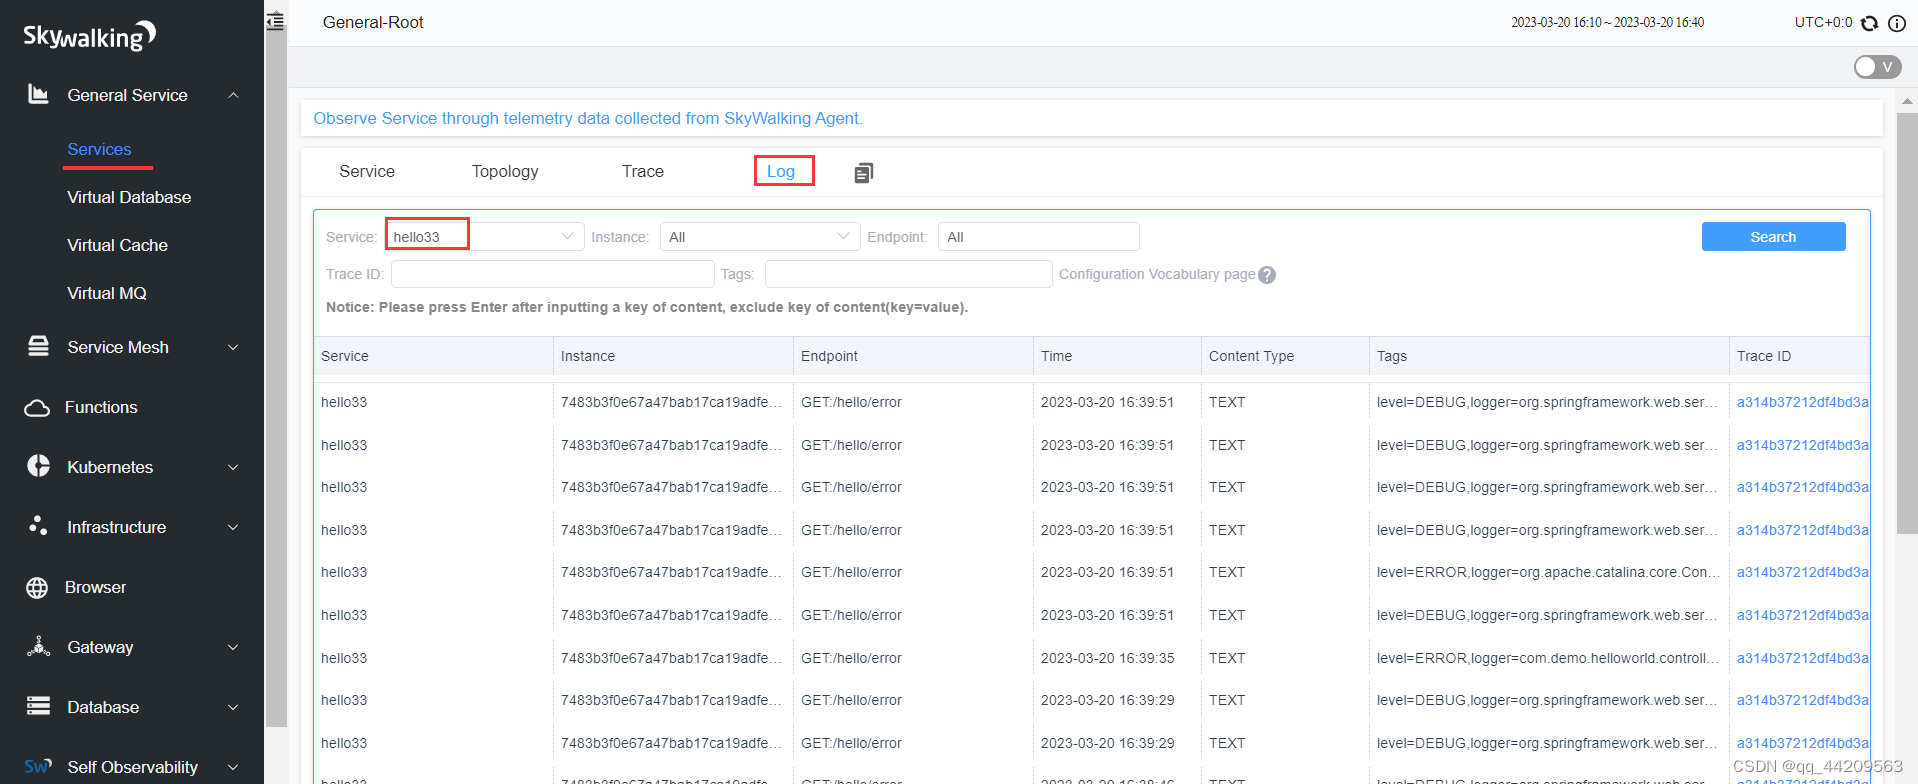Open Trace ID link in 16:39:35 row
The width and height of the screenshot is (1918, 784).
tap(1802, 658)
